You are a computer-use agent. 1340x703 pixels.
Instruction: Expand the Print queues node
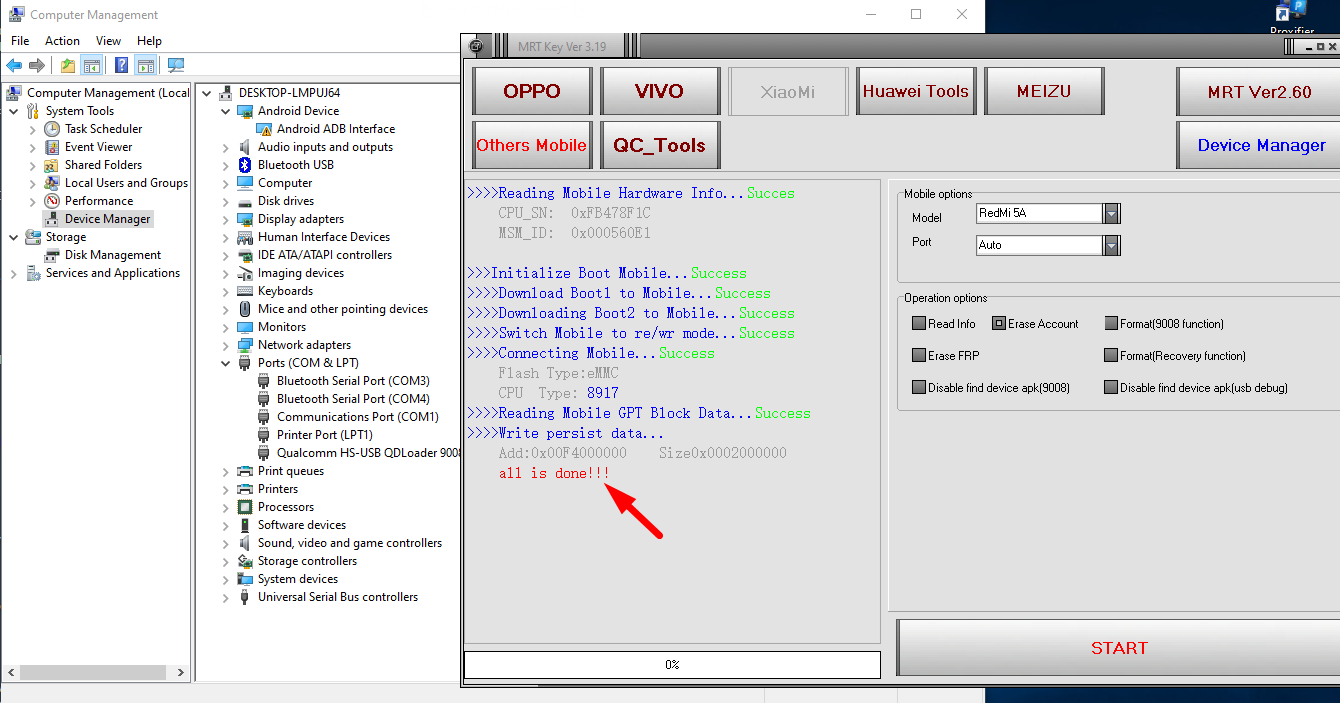[226, 471]
